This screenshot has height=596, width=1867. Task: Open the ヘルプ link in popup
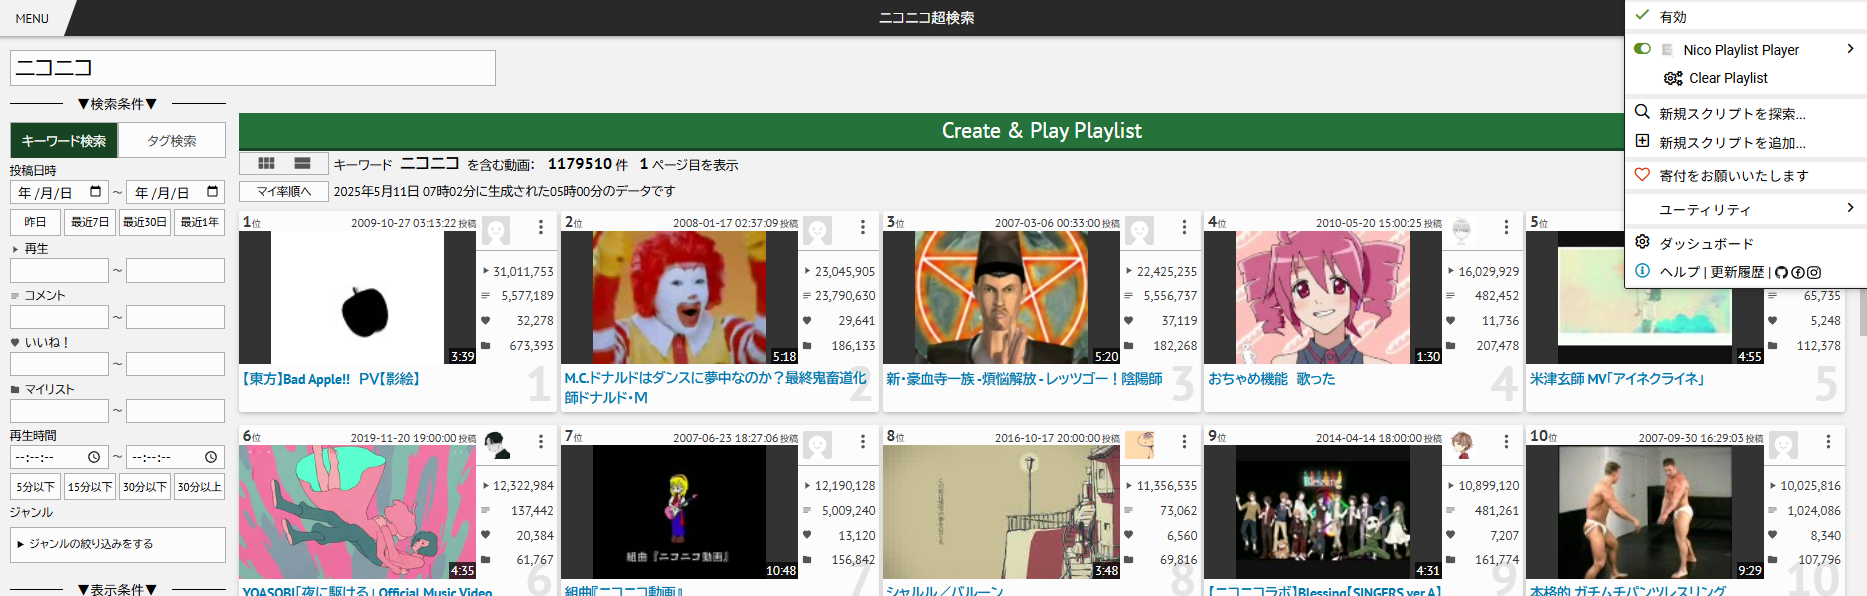1679,272
